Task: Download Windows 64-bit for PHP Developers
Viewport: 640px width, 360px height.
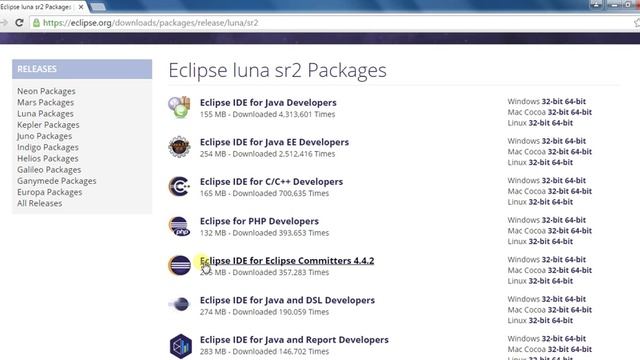Action: click(x=575, y=220)
